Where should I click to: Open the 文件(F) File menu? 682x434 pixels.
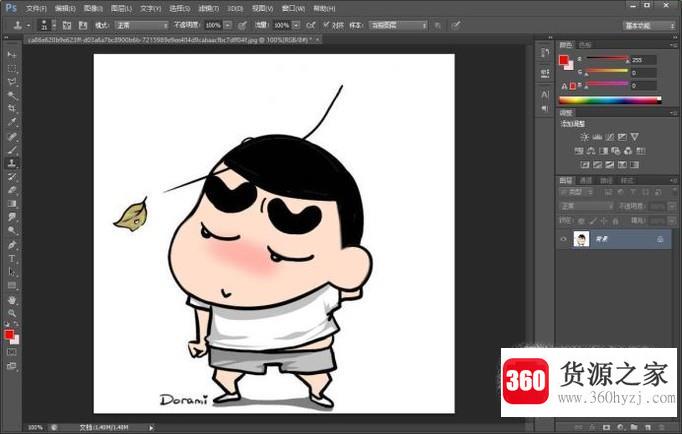tap(37, 8)
